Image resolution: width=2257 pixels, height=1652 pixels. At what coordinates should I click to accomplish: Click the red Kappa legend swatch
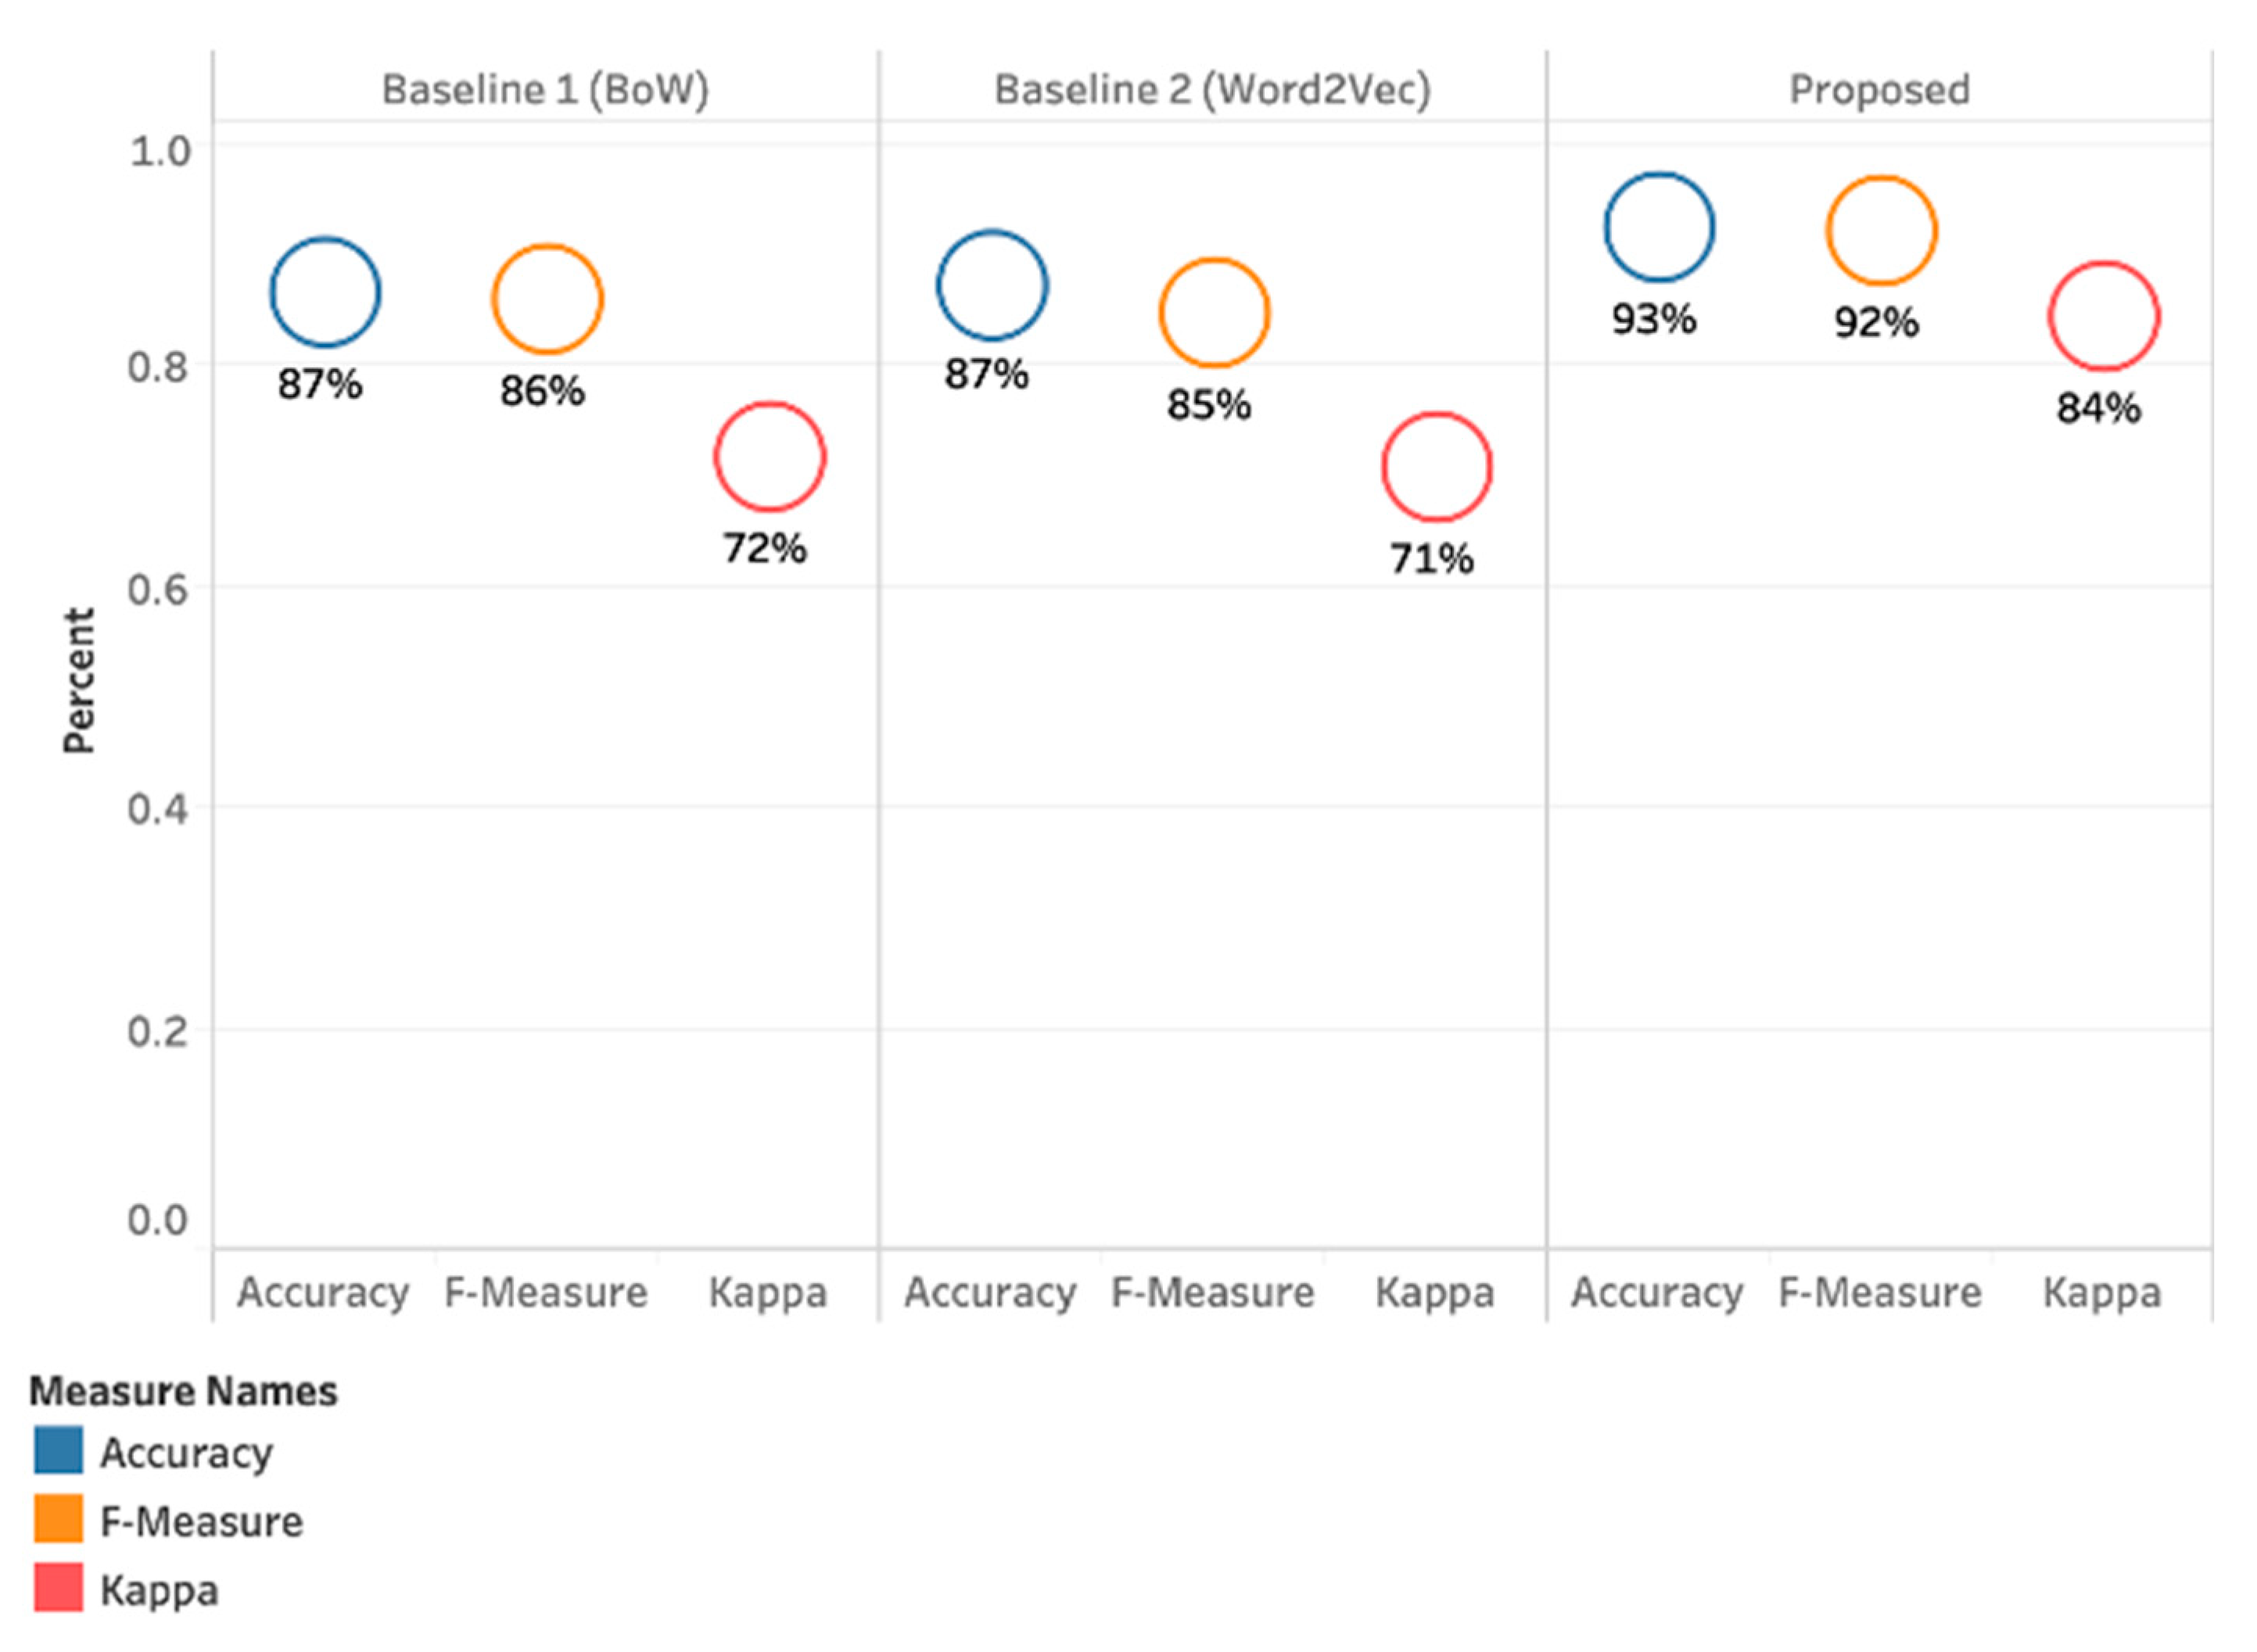point(58,1588)
